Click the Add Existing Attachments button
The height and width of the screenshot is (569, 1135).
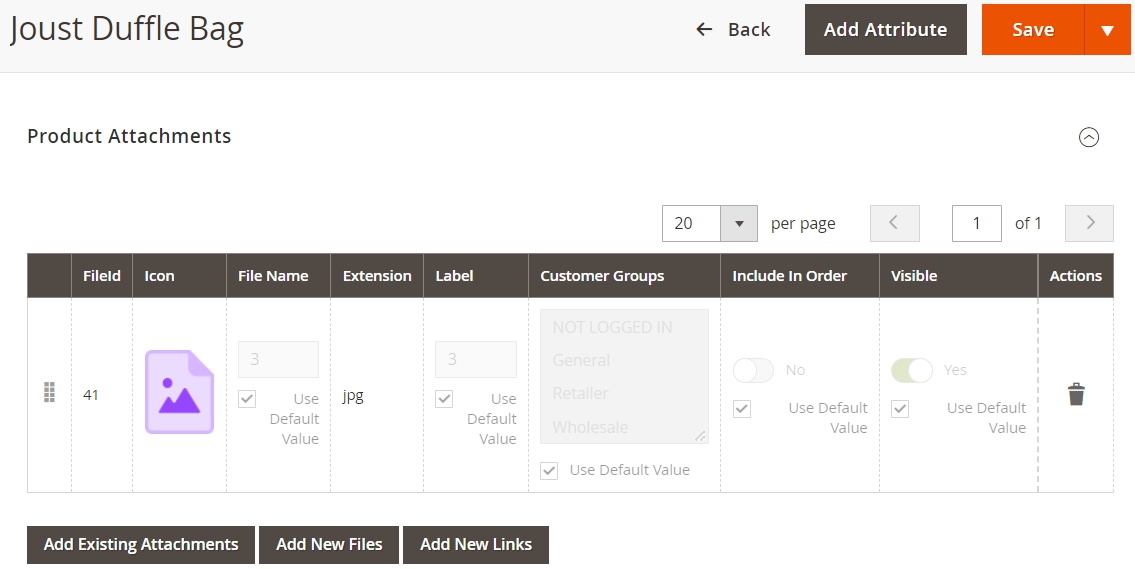click(141, 544)
